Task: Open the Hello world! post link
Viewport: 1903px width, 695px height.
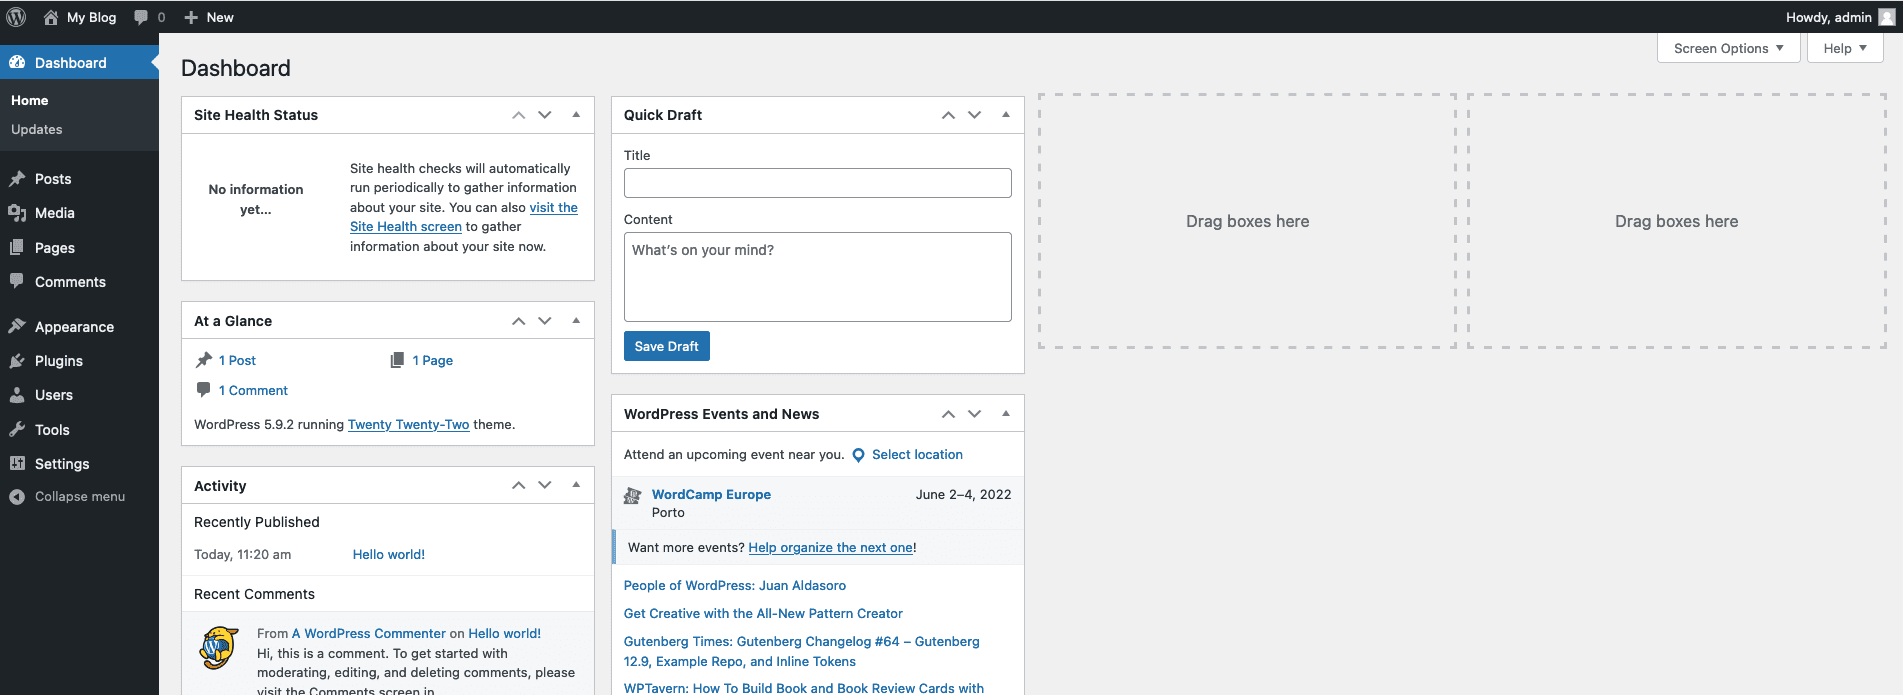Action: 388,554
